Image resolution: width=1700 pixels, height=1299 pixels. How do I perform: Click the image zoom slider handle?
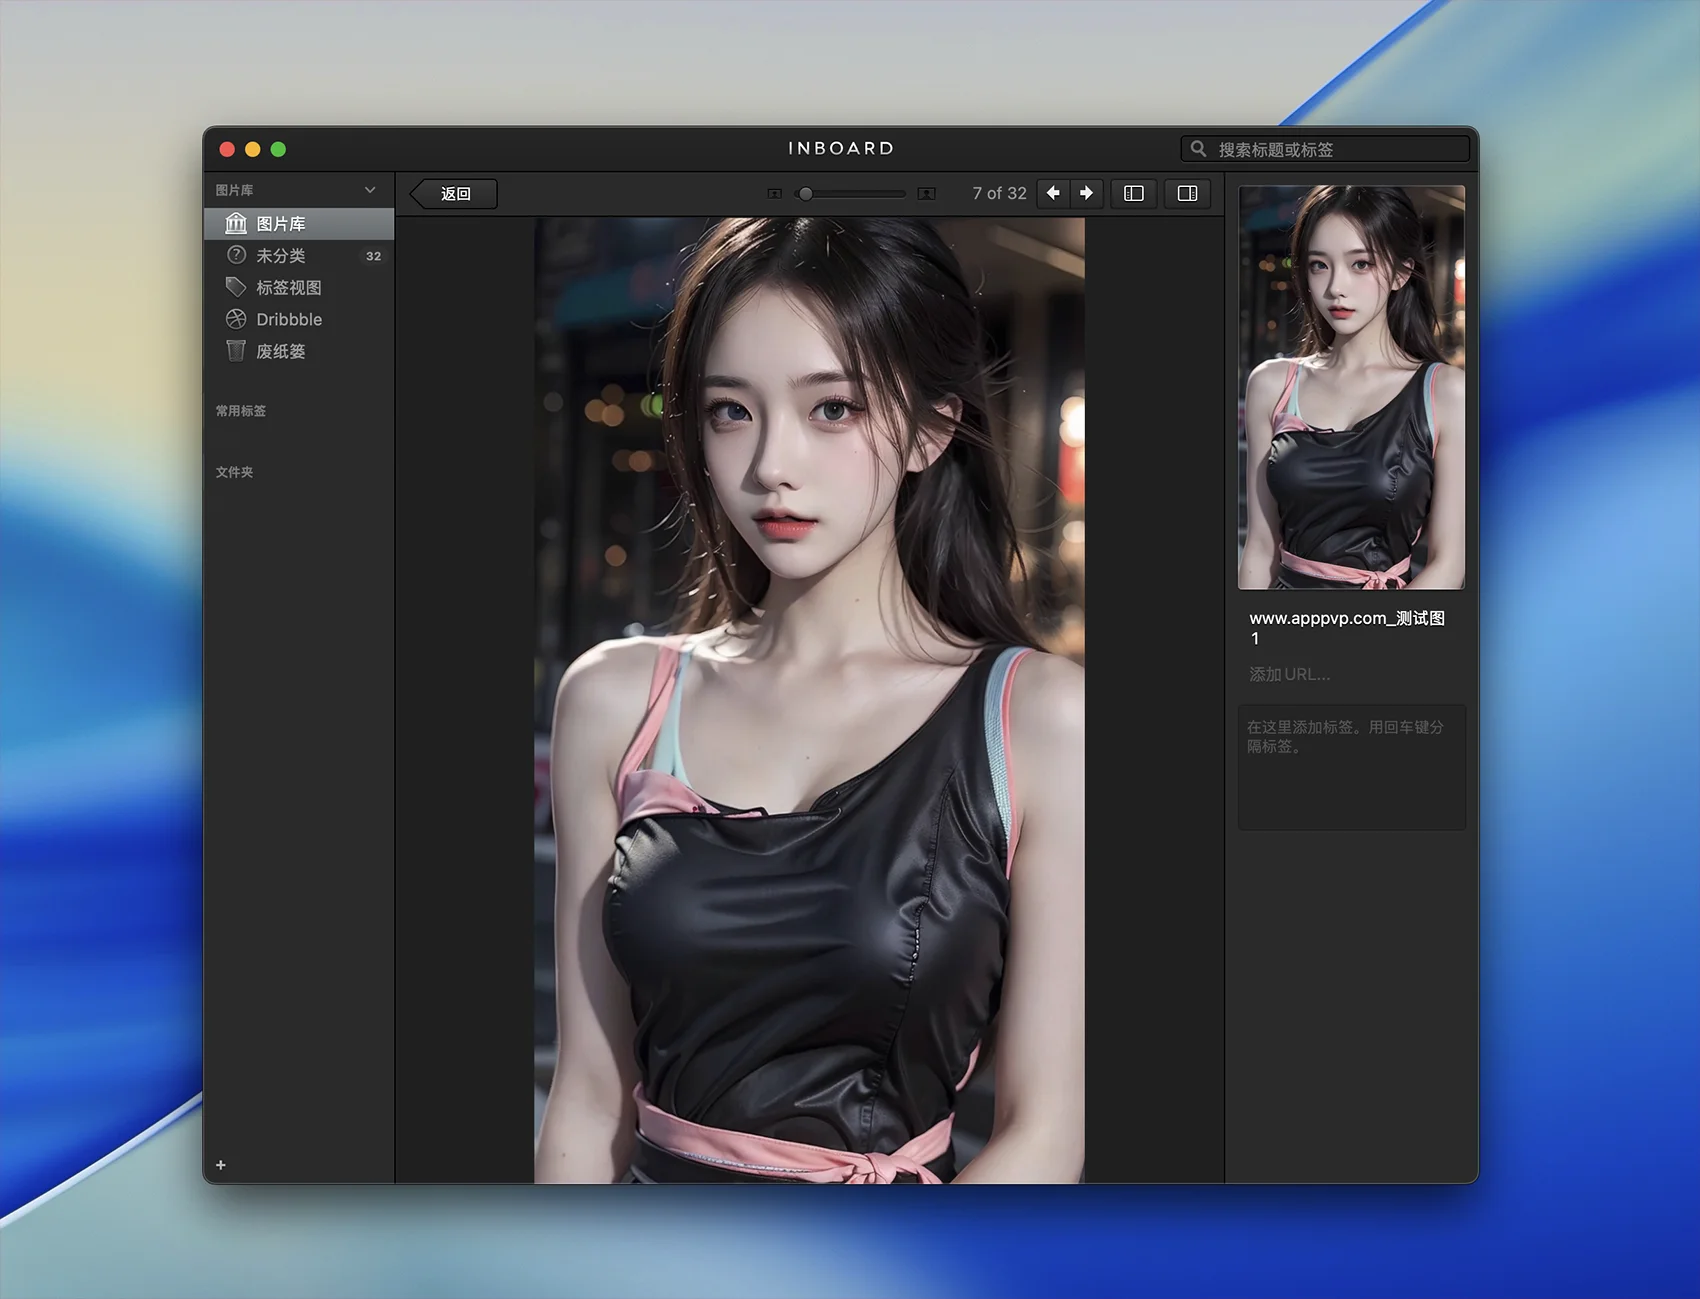click(x=805, y=194)
